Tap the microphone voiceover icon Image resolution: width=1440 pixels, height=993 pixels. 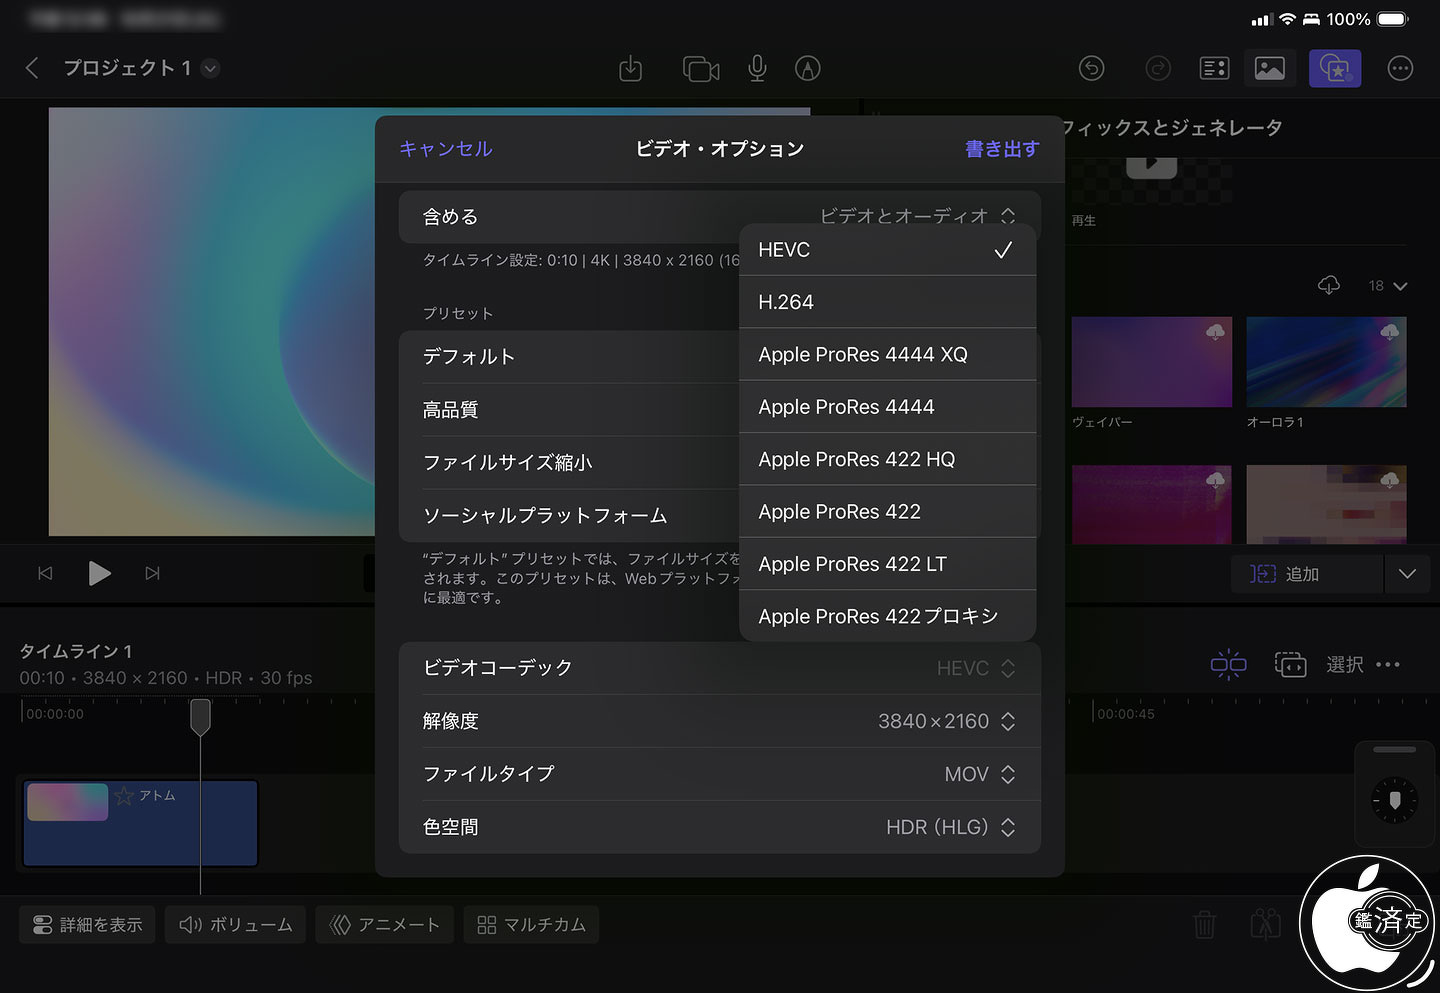click(757, 68)
